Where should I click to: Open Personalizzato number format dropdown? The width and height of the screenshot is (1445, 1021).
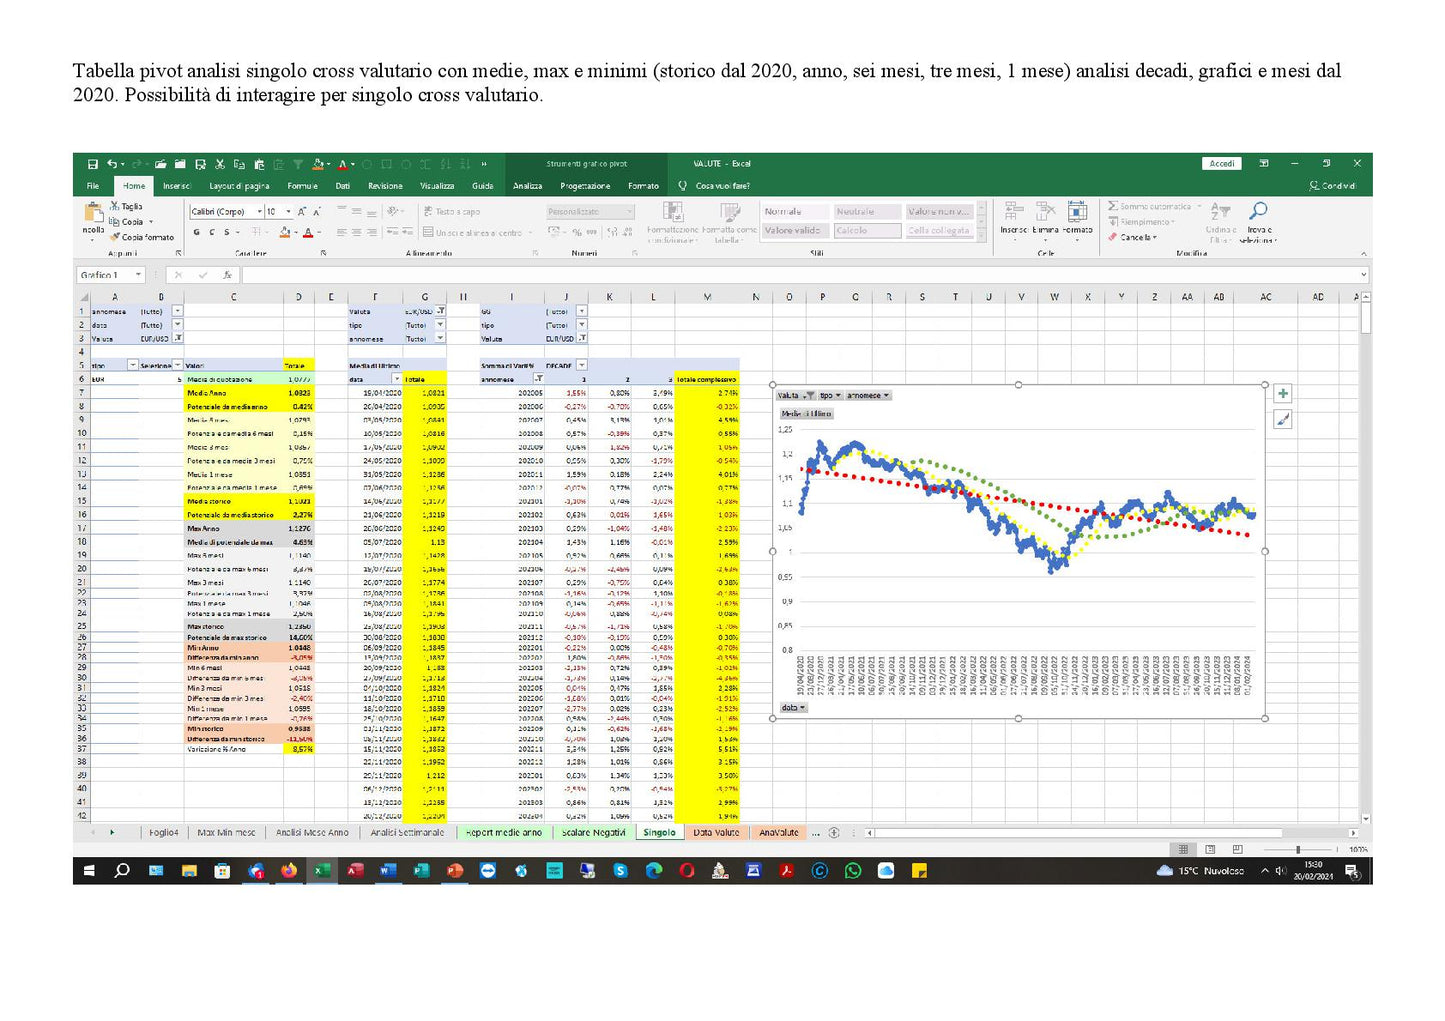coord(629,212)
